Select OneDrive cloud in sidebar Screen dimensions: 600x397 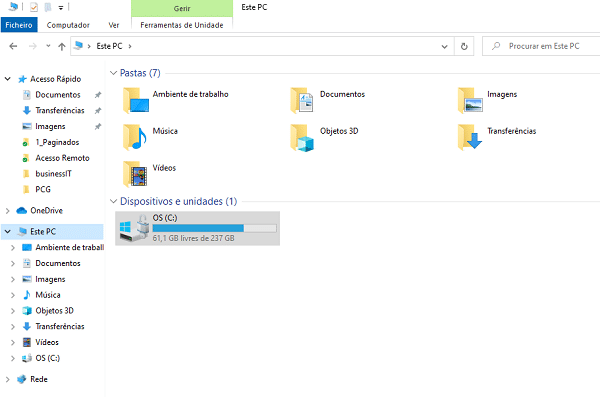click(21, 211)
